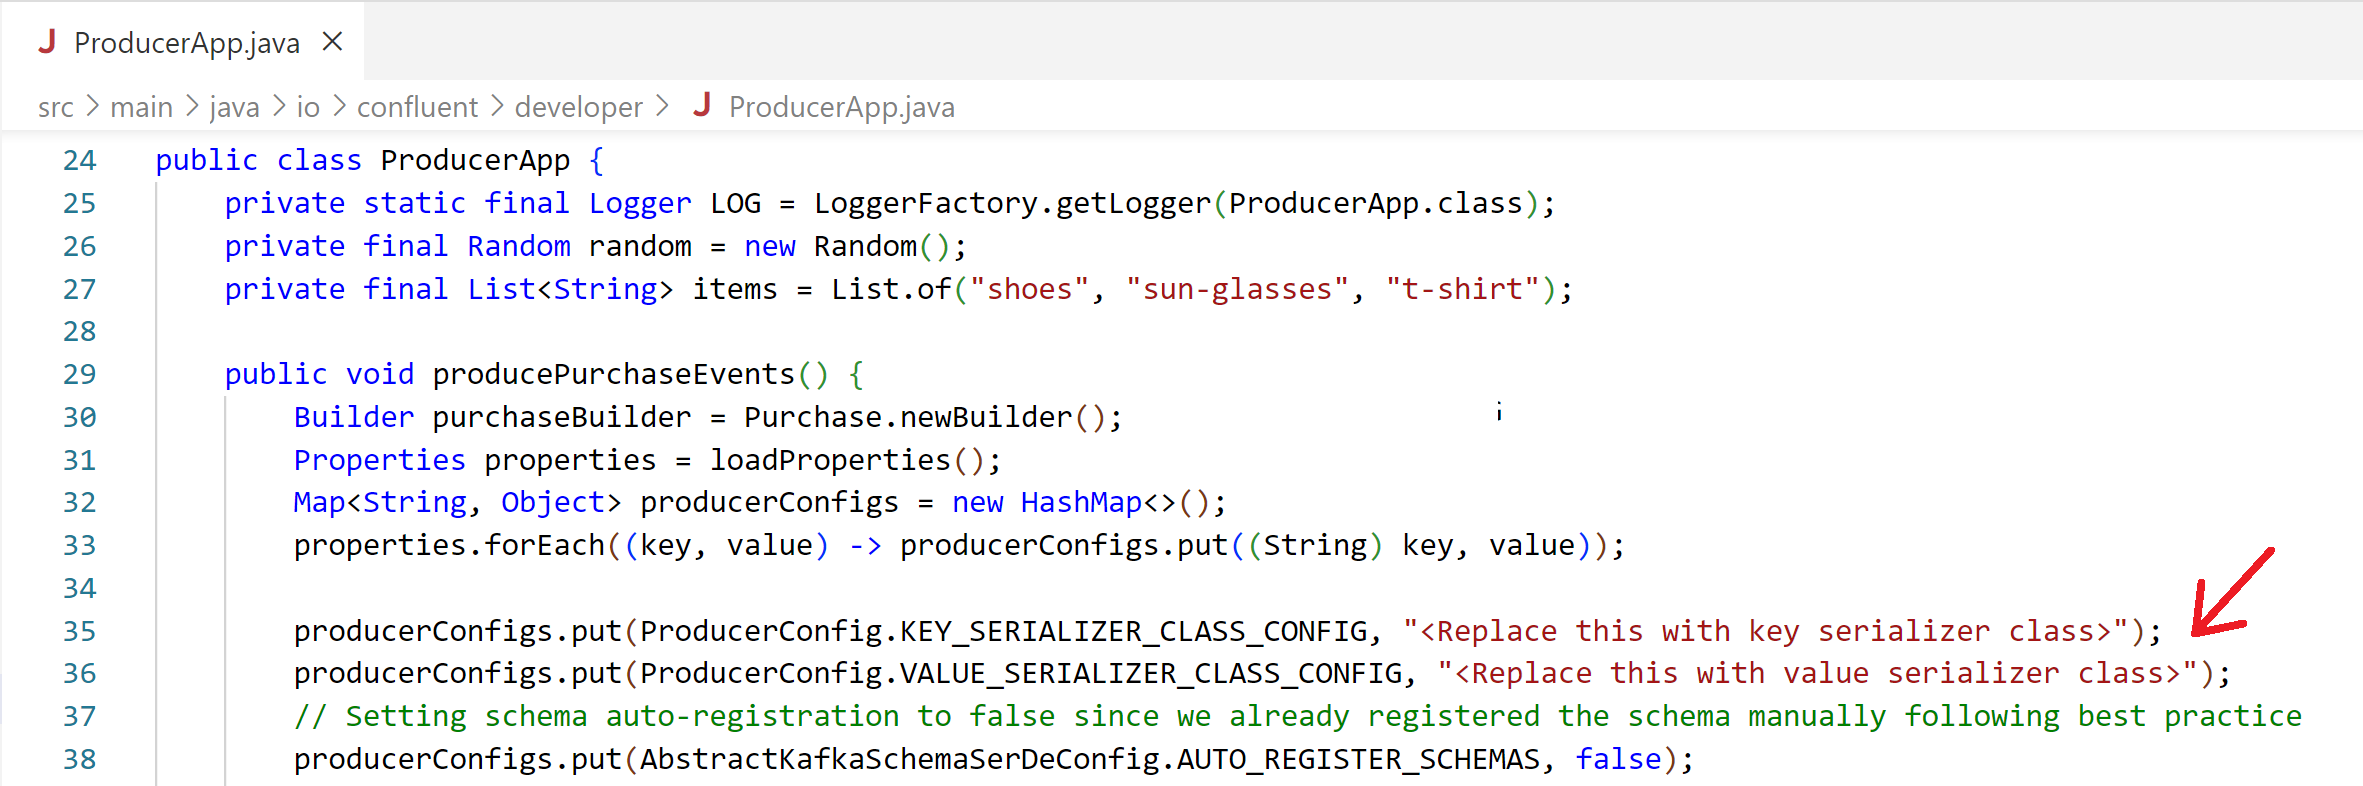This screenshot has height=786, width=2363.
Task: Open the confluent breadcrumb segment
Action: point(417,107)
